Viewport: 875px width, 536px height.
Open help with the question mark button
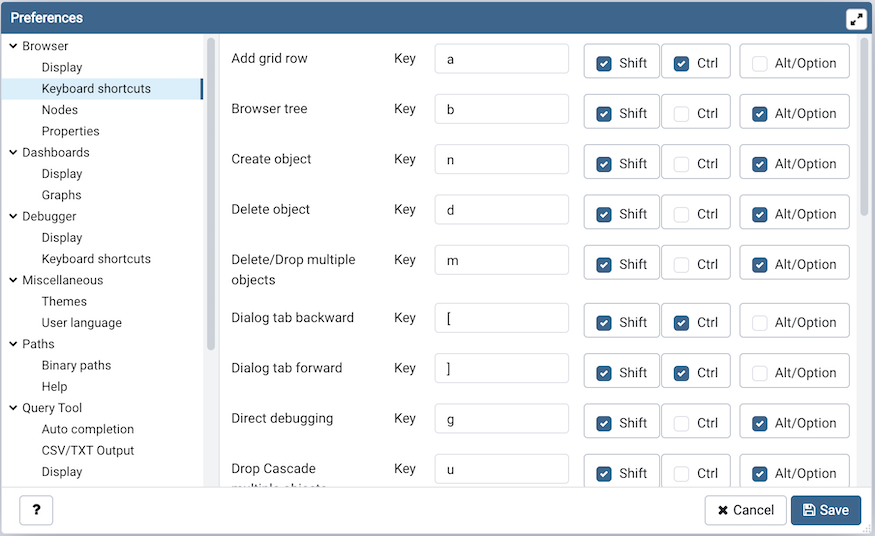point(36,510)
